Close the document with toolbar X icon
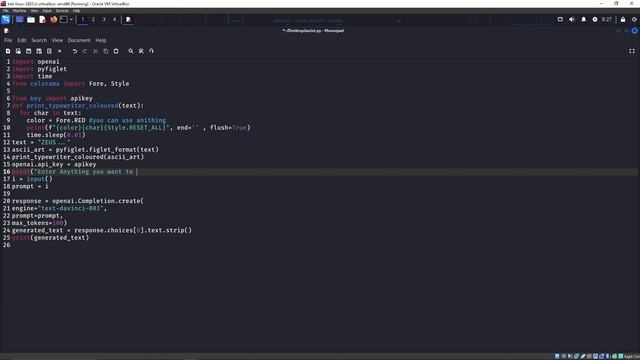 pyautogui.click(x=60, y=51)
